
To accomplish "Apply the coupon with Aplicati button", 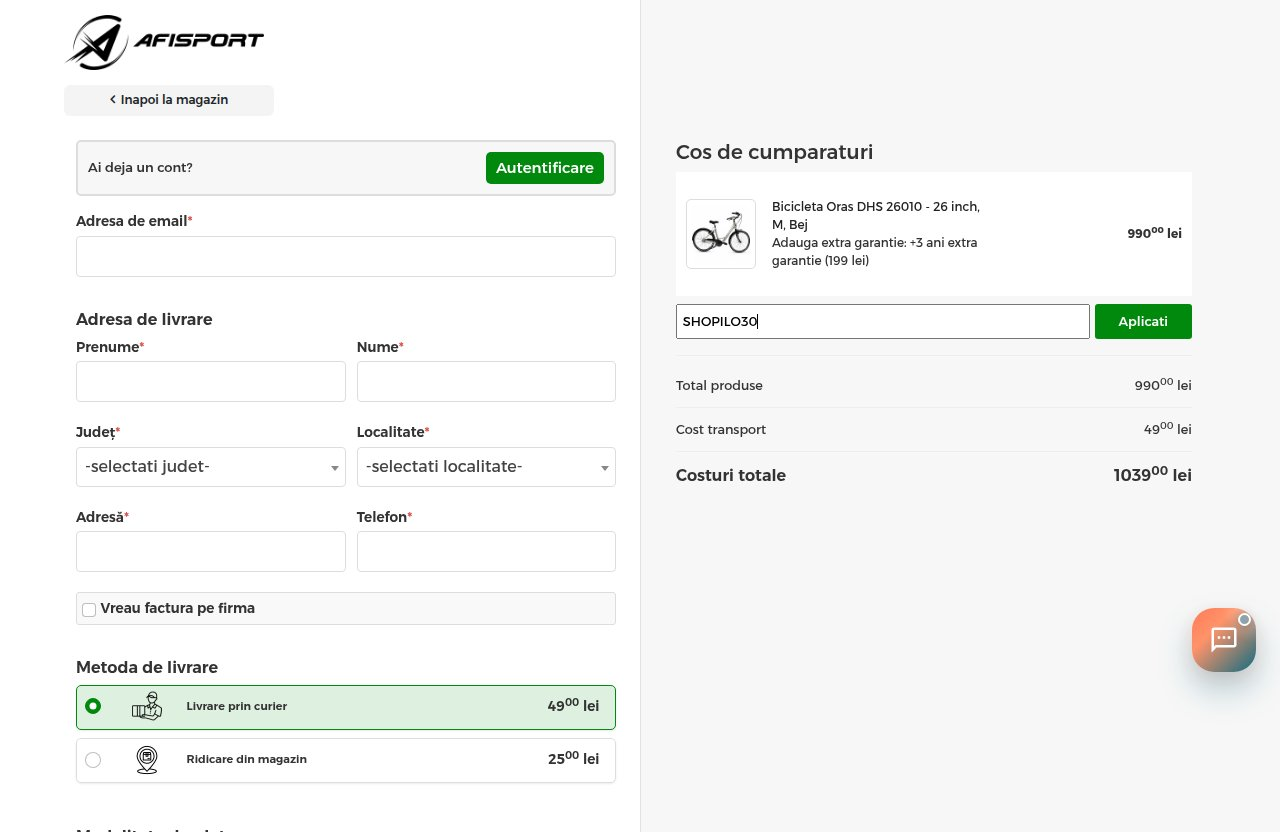I will [x=1143, y=322].
